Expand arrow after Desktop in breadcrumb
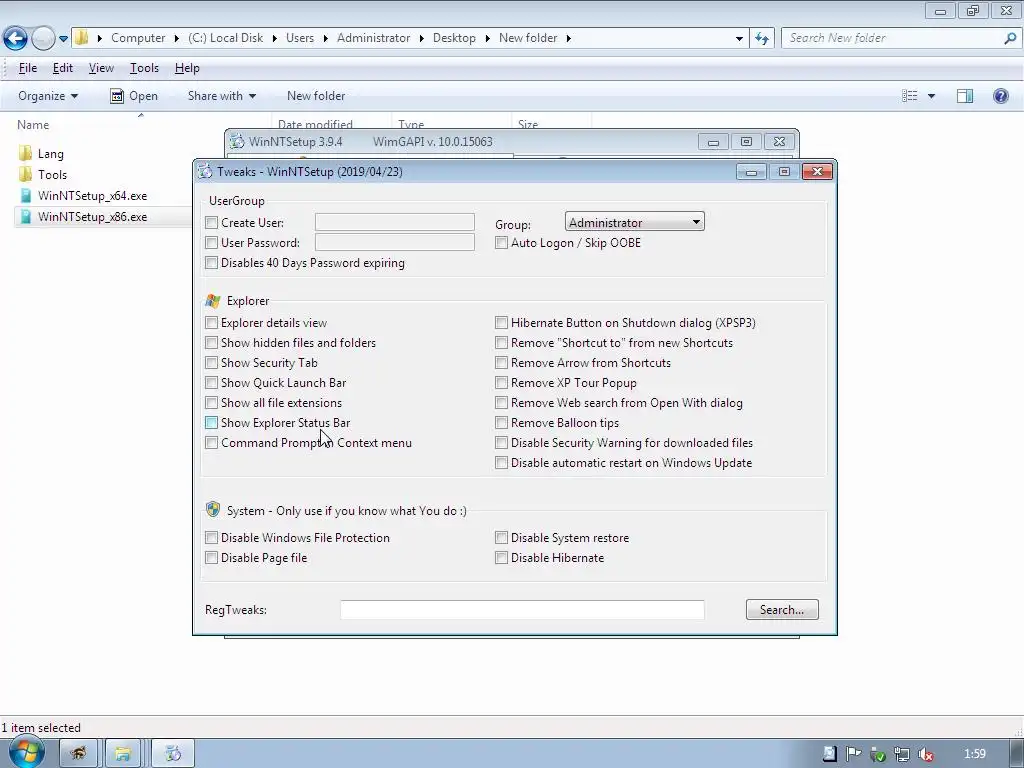Screen dimensions: 1024x768 [487, 39]
